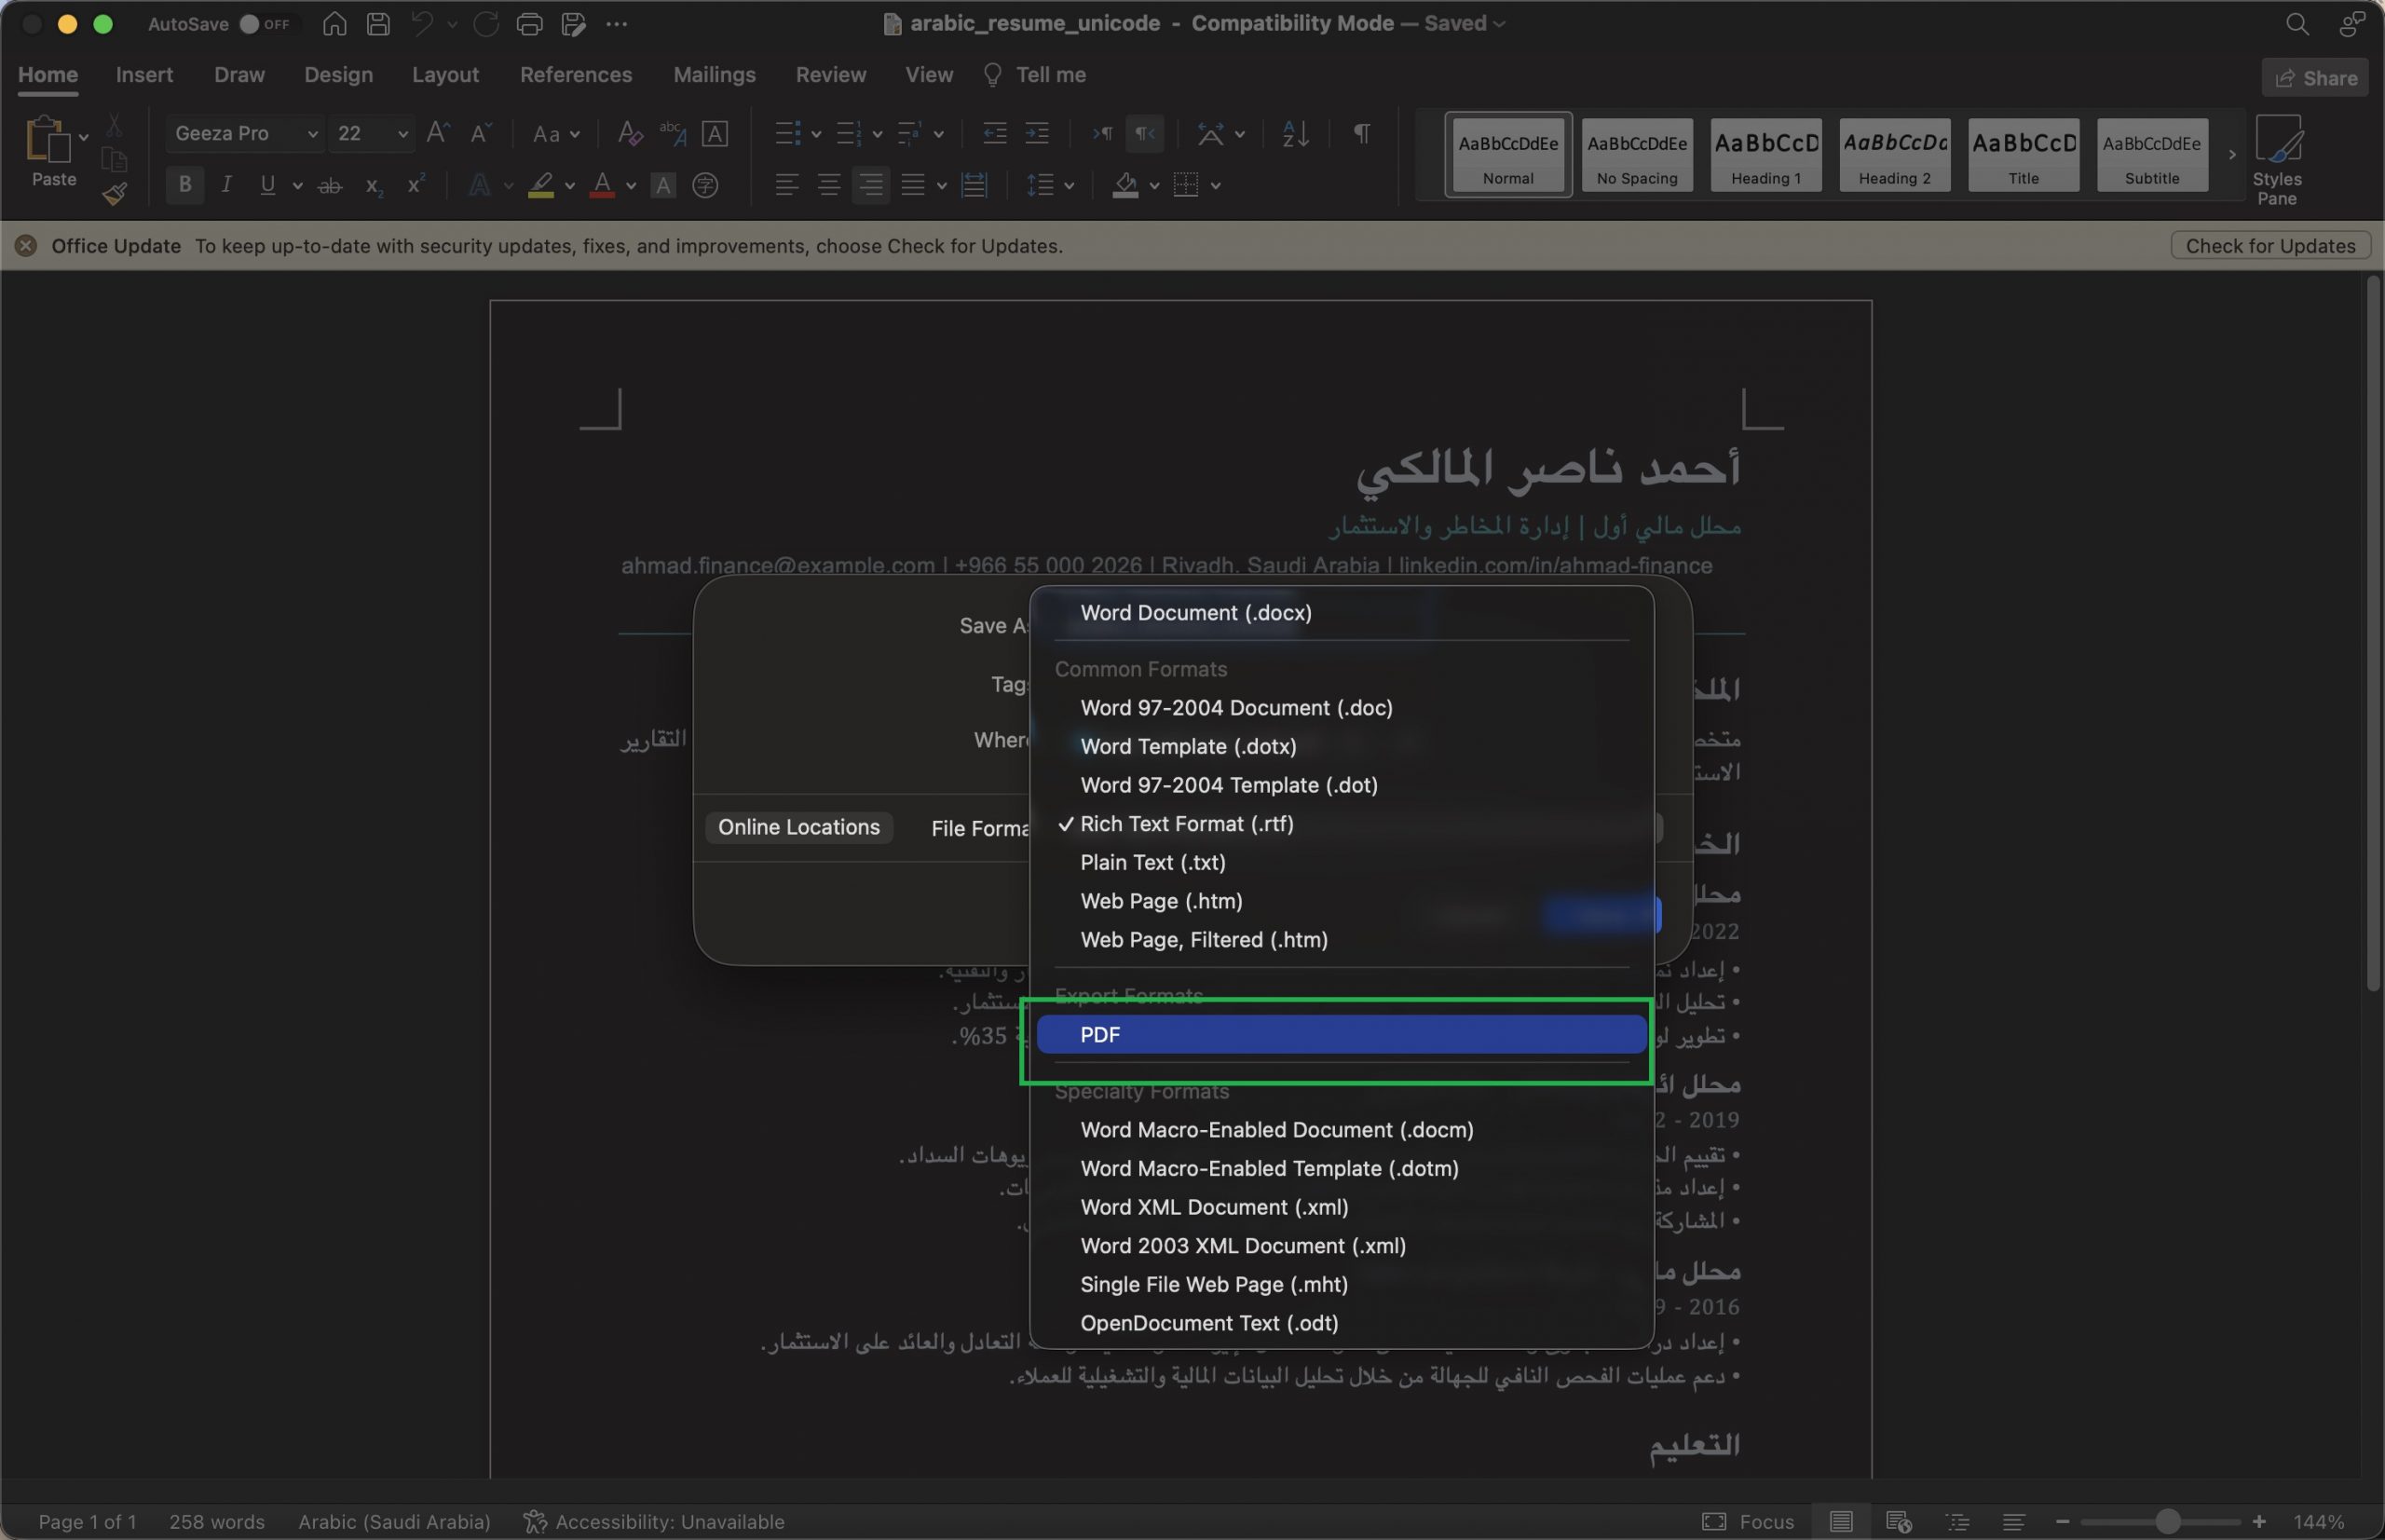Click the 258 words count in status bar
Image resolution: width=2385 pixels, height=1540 pixels.
(x=216, y=1521)
